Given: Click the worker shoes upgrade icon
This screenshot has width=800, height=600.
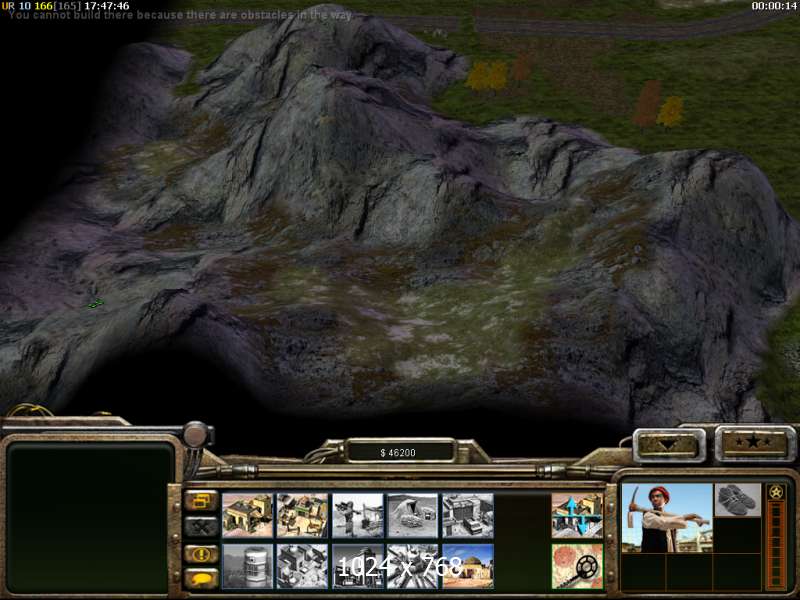Looking at the screenshot, I should coord(737,500).
